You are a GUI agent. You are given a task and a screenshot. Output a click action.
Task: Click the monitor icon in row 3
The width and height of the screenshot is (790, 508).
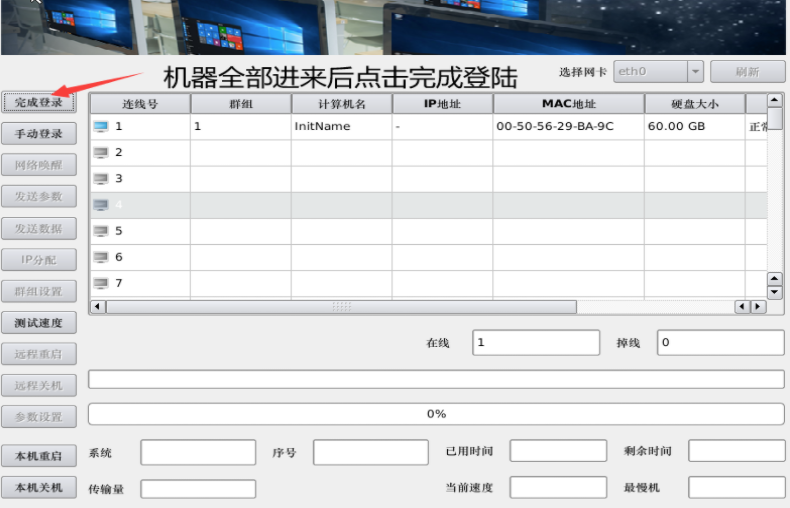click(101, 179)
